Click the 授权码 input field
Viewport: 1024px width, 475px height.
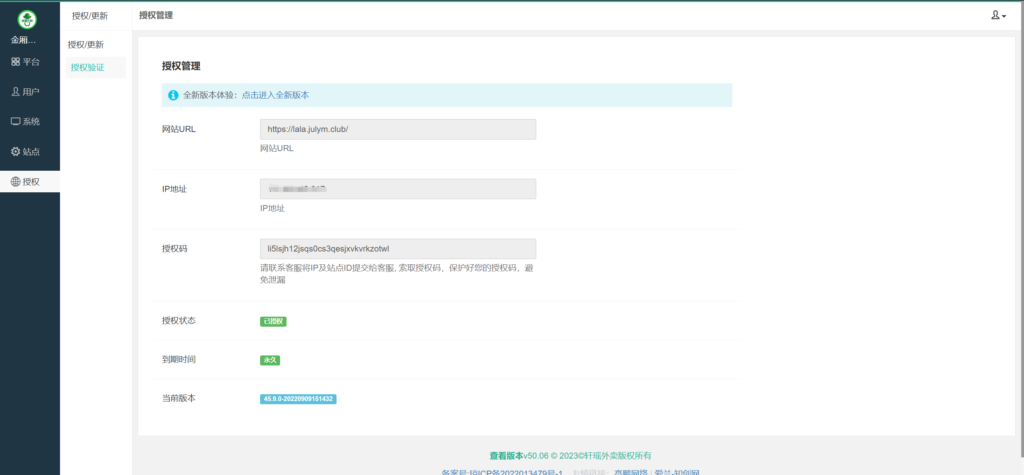pyautogui.click(x=397, y=248)
